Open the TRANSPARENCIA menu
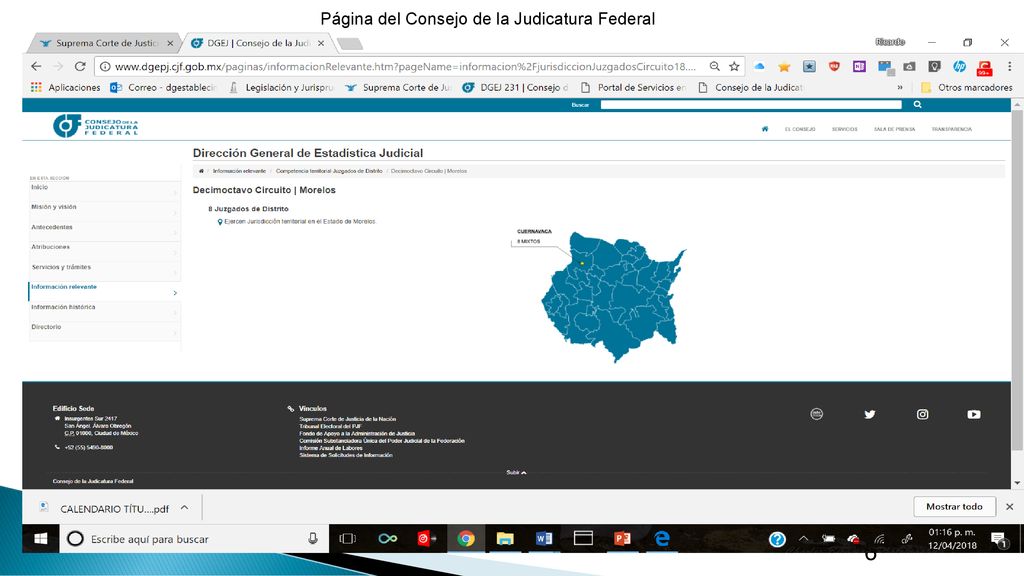 pyautogui.click(x=952, y=129)
